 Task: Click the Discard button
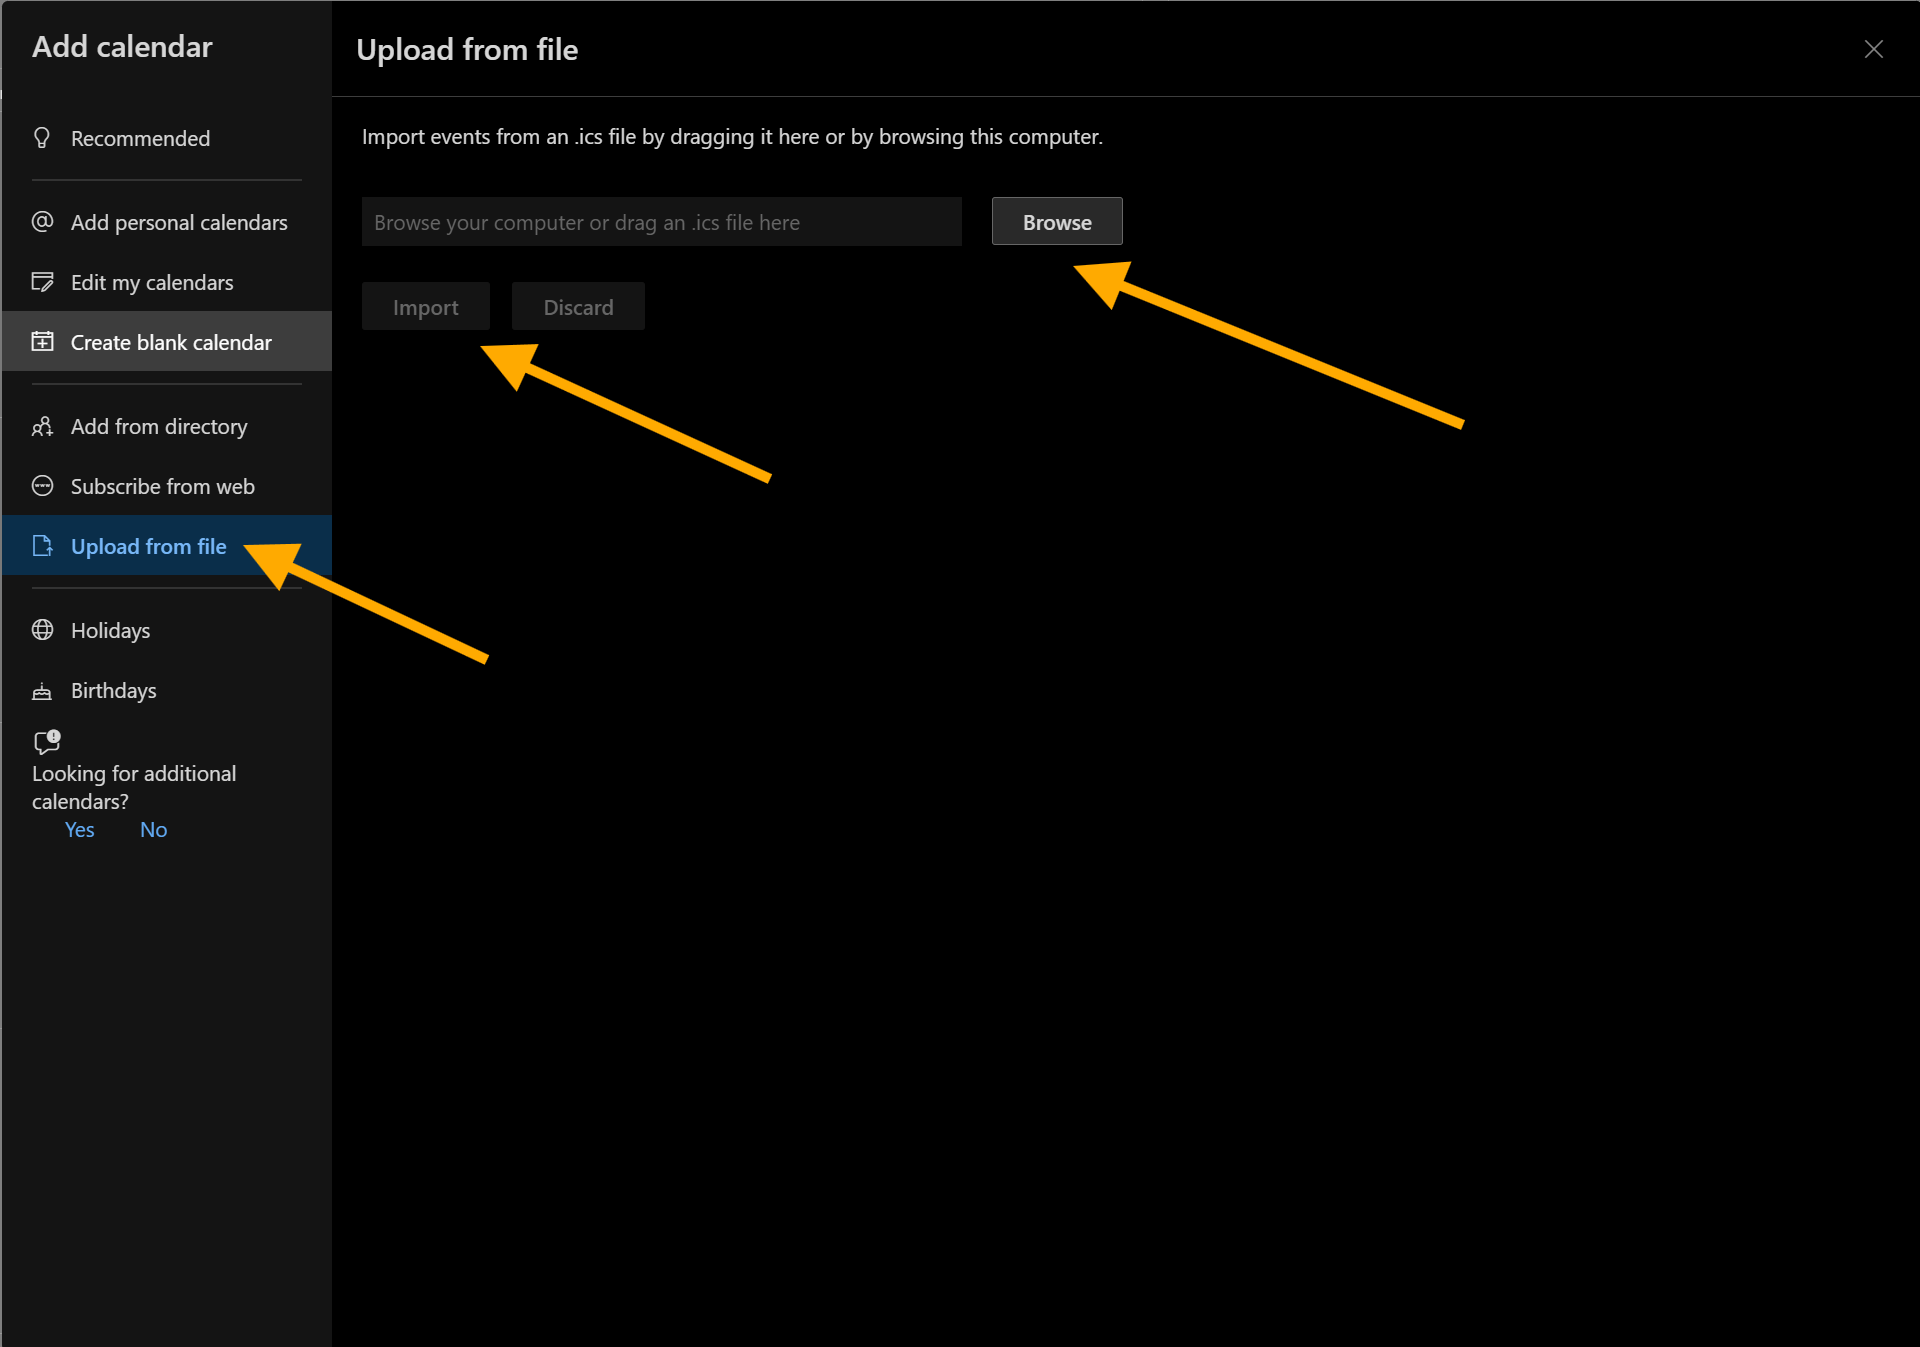coord(577,306)
